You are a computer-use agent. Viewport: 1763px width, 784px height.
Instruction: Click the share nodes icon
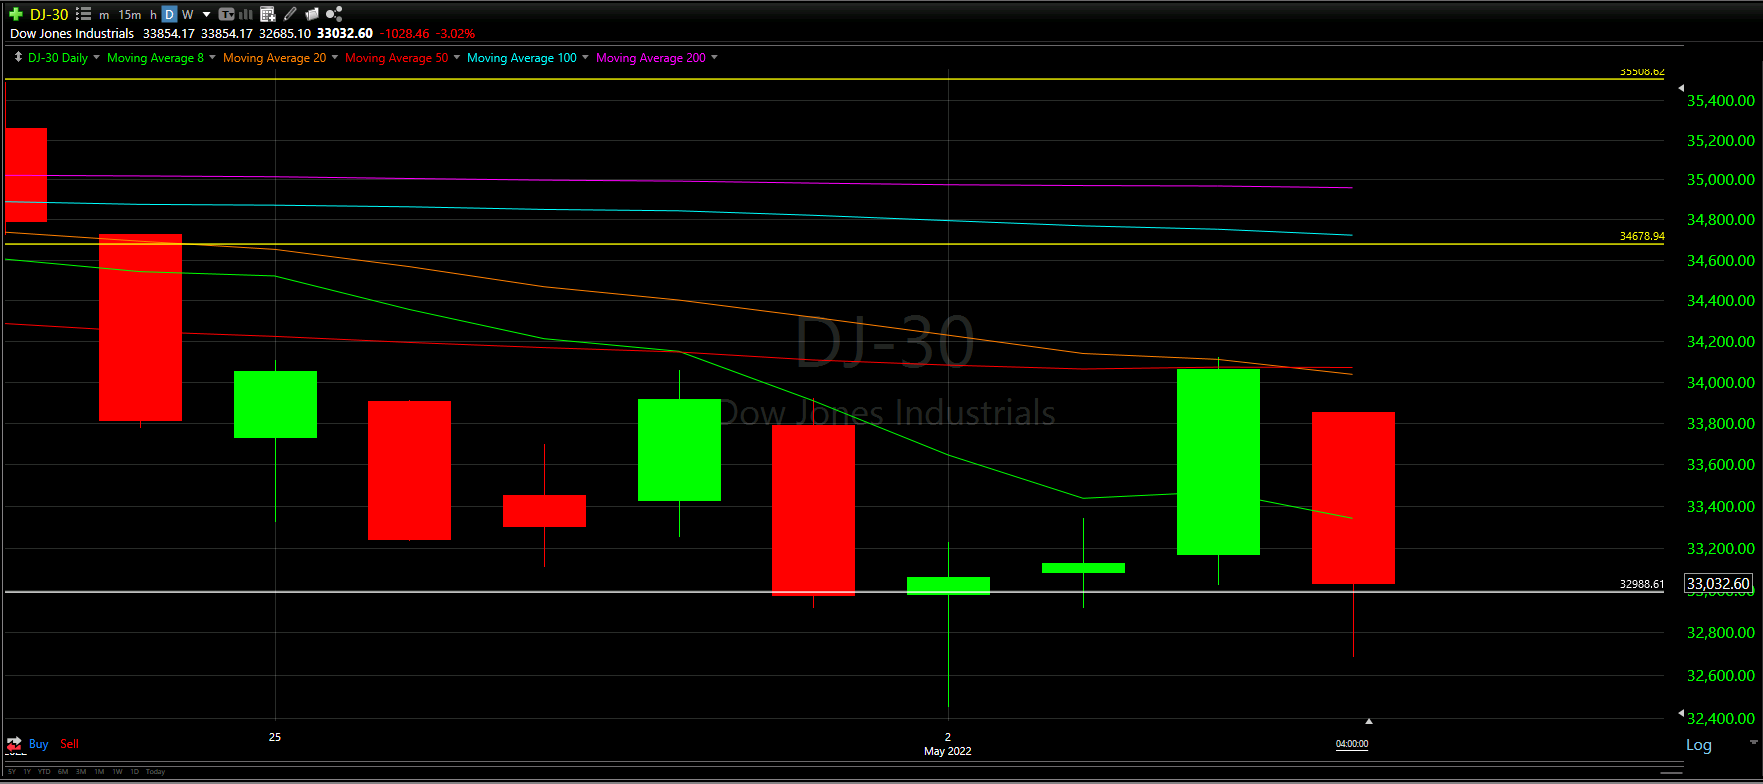tap(334, 14)
